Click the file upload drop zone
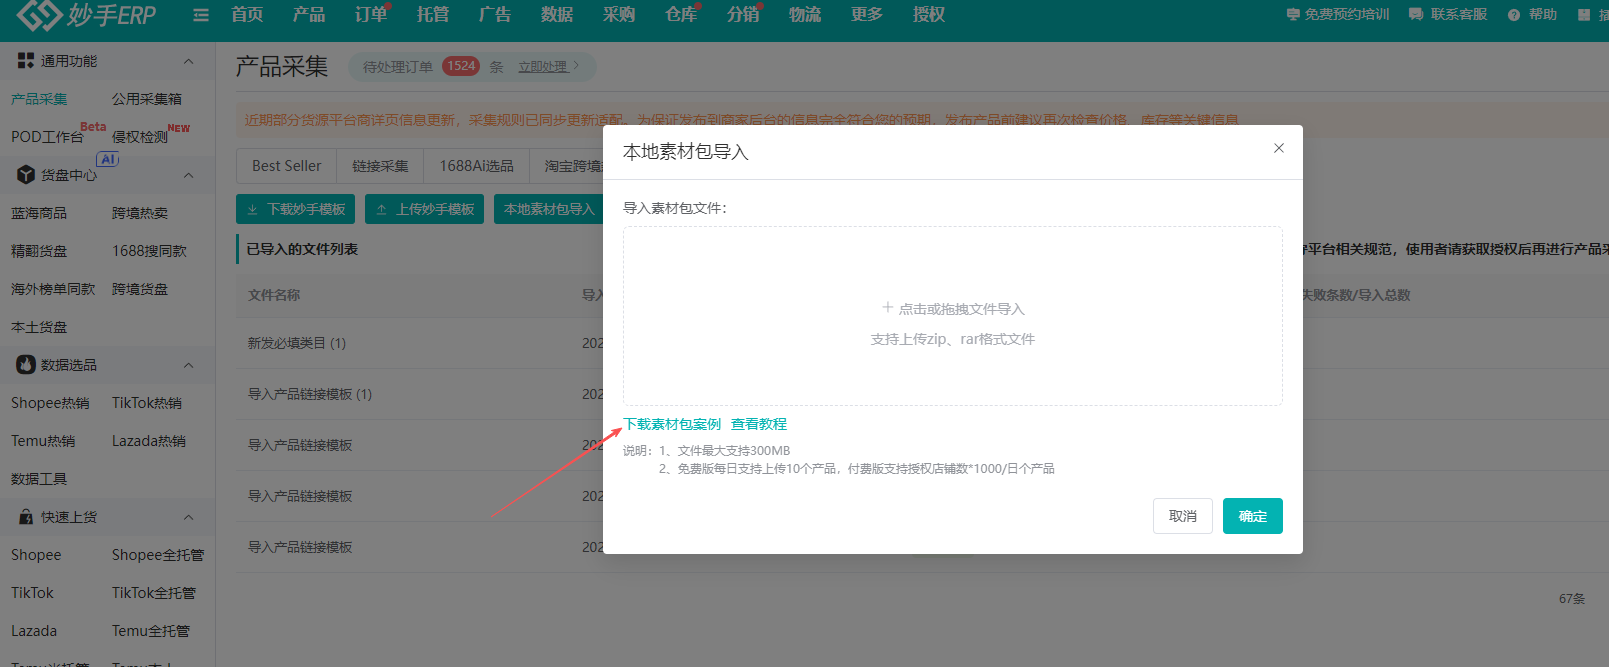This screenshot has height=667, width=1609. [x=953, y=316]
